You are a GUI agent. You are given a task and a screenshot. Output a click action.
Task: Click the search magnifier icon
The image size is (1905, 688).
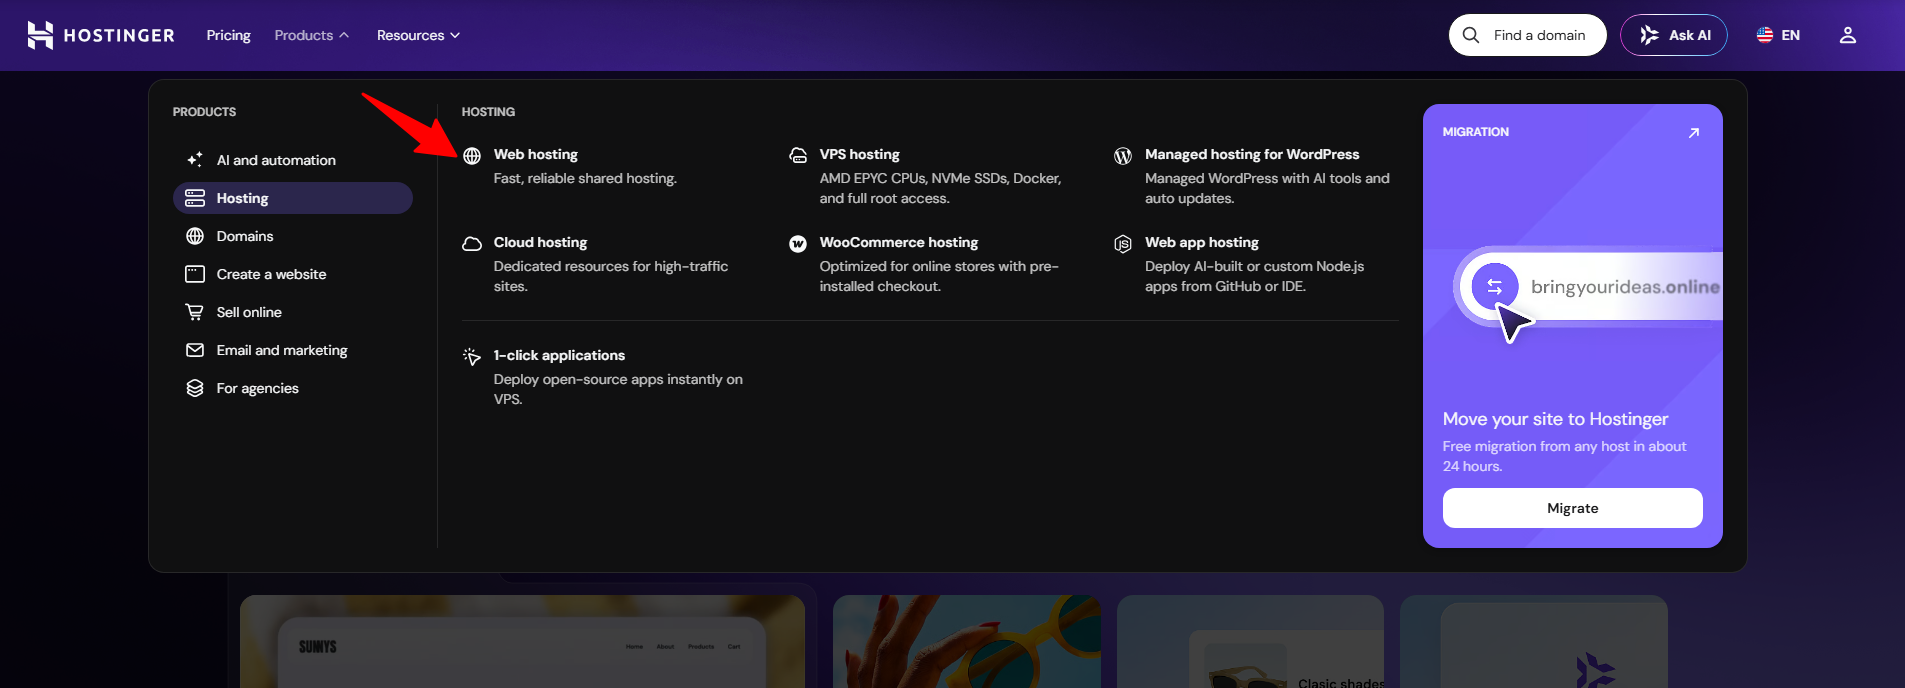(1471, 35)
